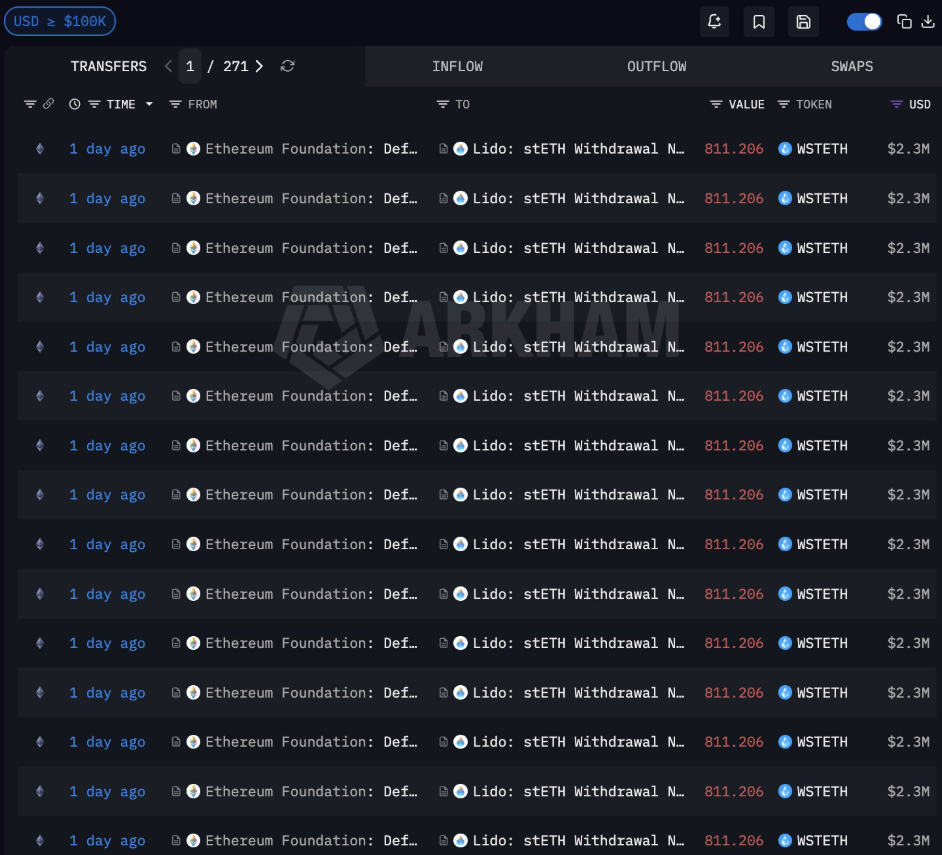
Task: Switch to the INFLOW tab
Action: (457, 66)
